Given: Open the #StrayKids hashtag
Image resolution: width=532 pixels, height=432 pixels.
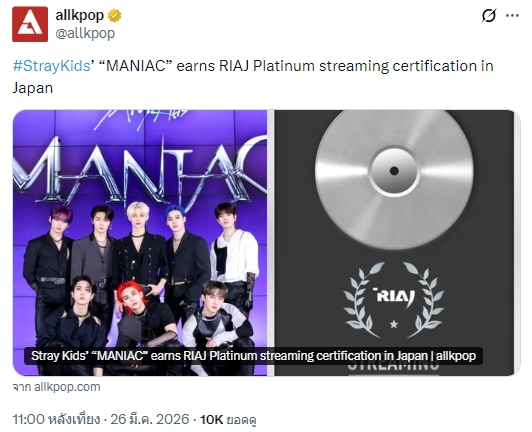Looking at the screenshot, I should point(52,66).
